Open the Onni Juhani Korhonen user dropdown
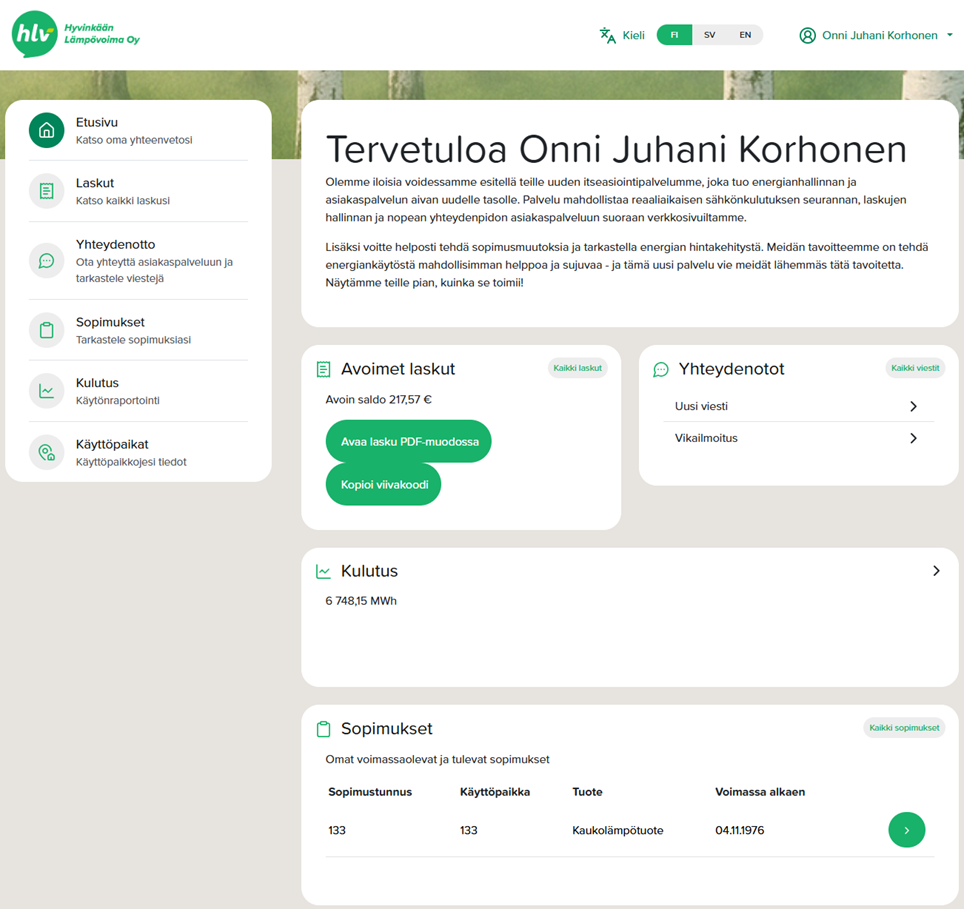The height and width of the screenshot is (909, 964). click(876, 35)
